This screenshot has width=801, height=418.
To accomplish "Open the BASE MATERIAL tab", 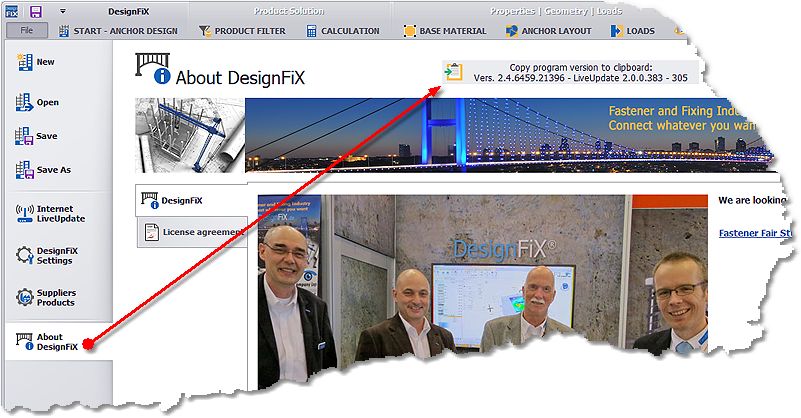I will 445,31.
